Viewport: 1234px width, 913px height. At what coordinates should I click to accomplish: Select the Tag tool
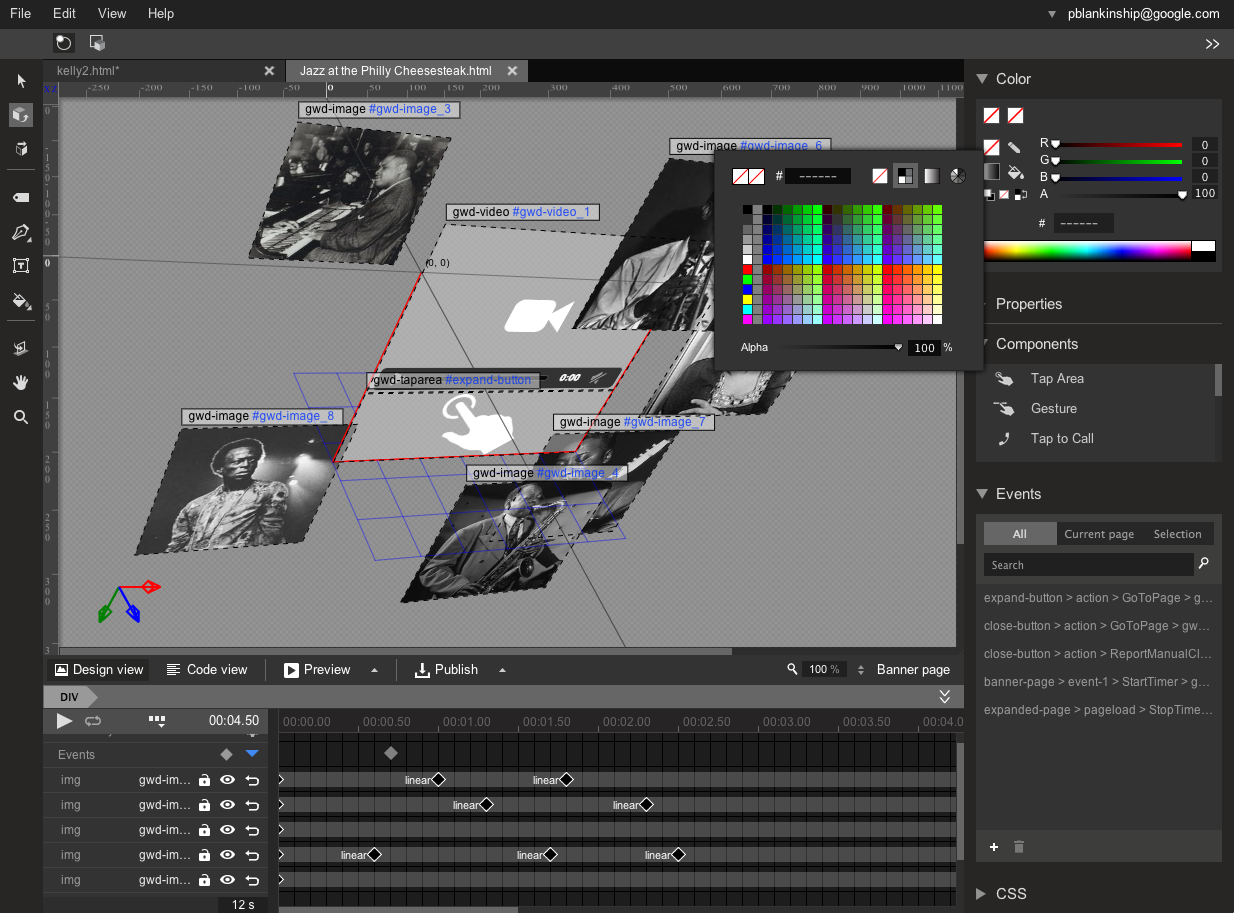click(21, 198)
